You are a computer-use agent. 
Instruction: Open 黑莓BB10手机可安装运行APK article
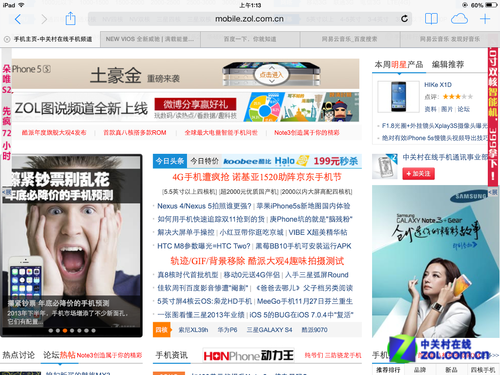click(x=303, y=246)
